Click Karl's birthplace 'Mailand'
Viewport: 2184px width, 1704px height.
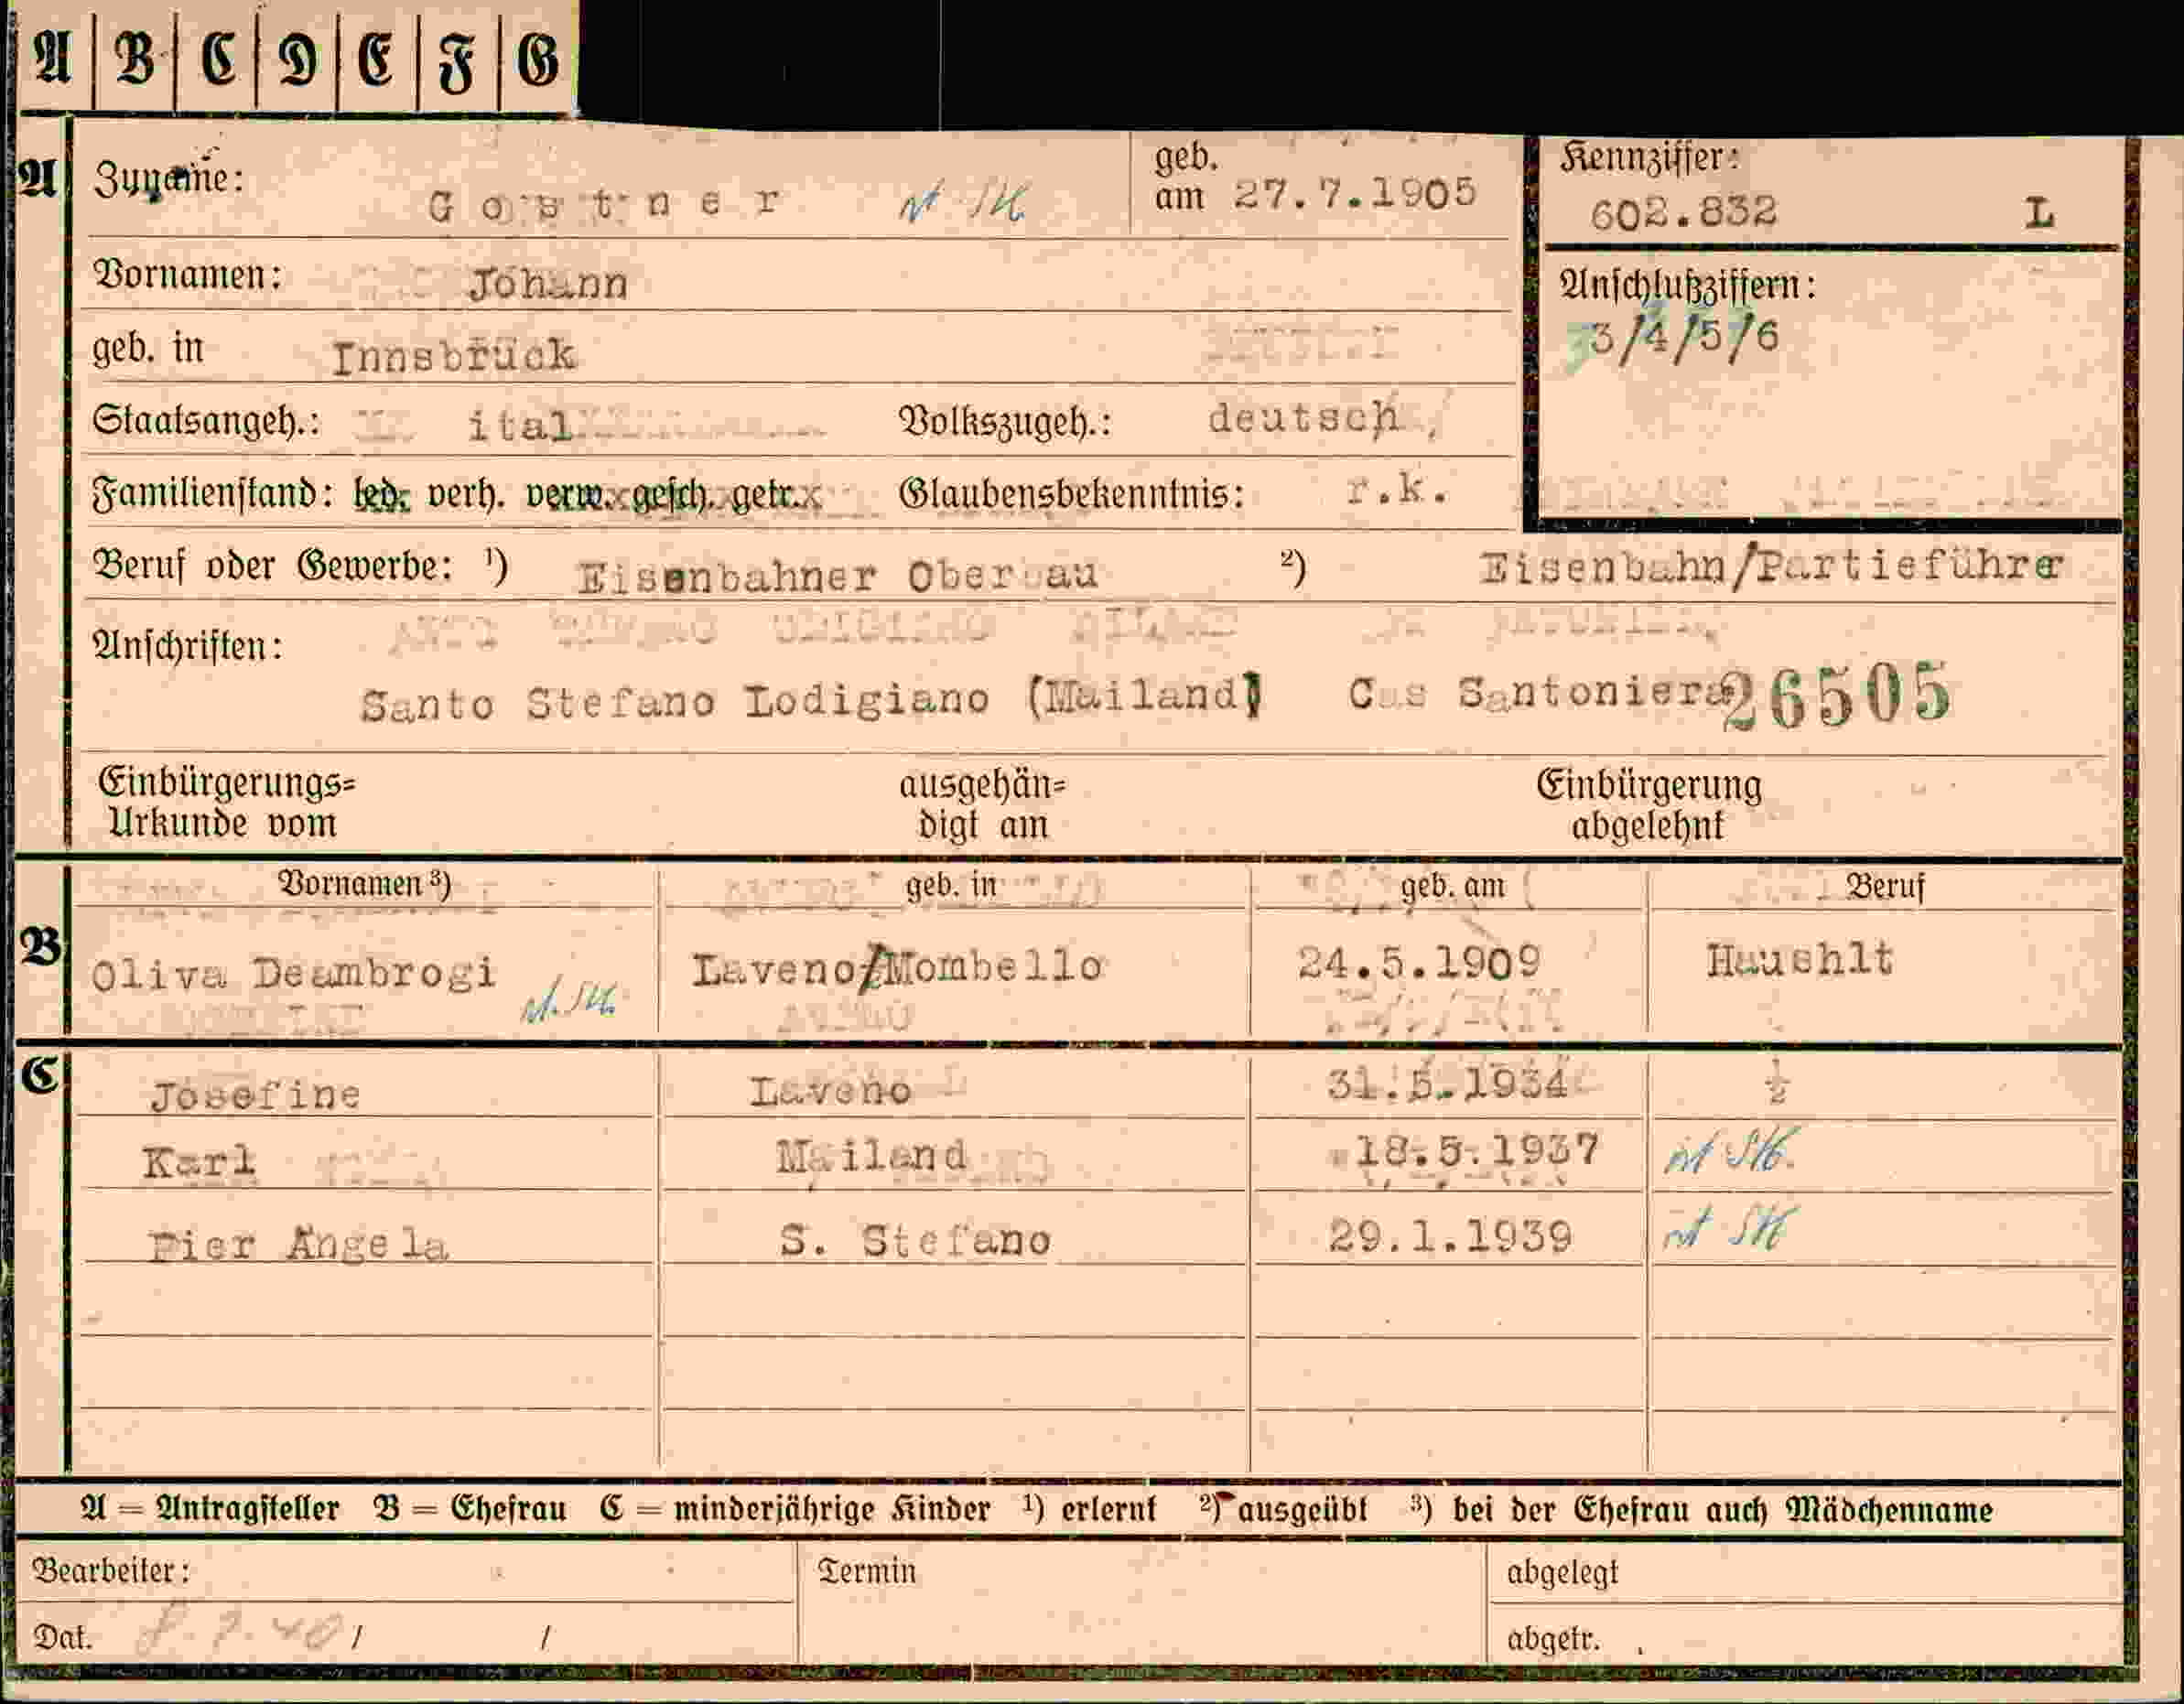[x=872, y=1157]
